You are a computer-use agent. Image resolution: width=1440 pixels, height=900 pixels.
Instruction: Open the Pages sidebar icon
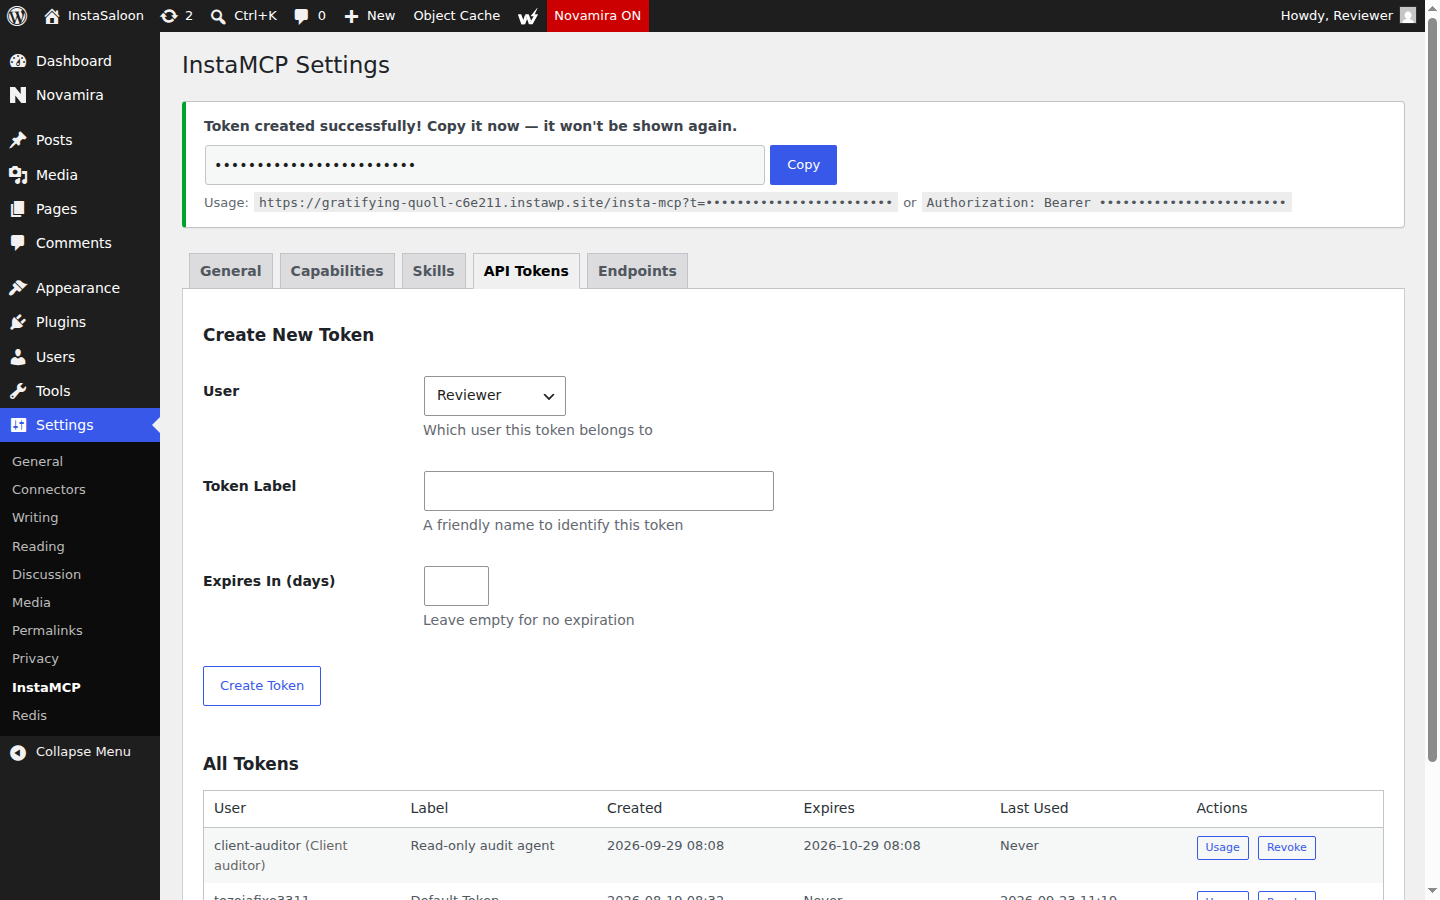pyautogui.click(x=18, y=209)
